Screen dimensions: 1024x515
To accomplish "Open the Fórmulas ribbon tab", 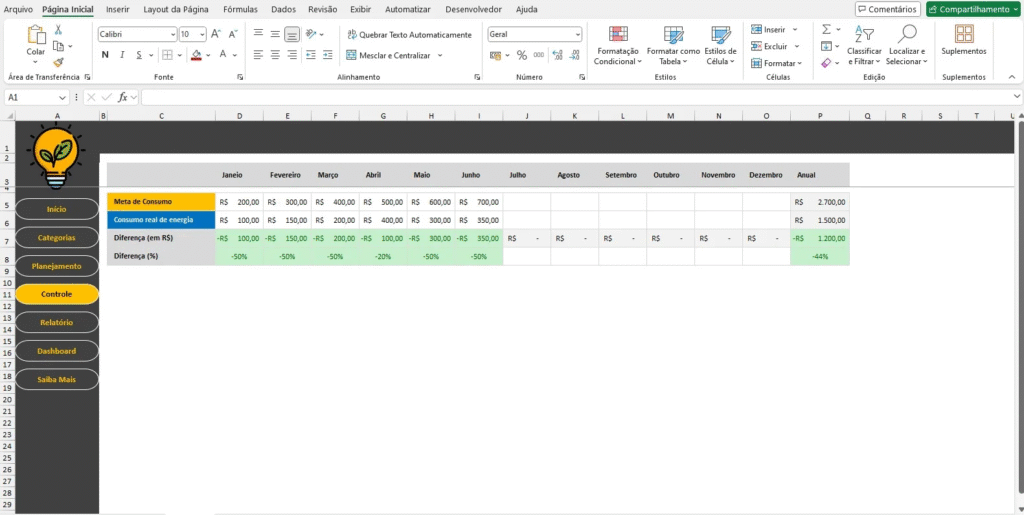I will click(240, 9).
